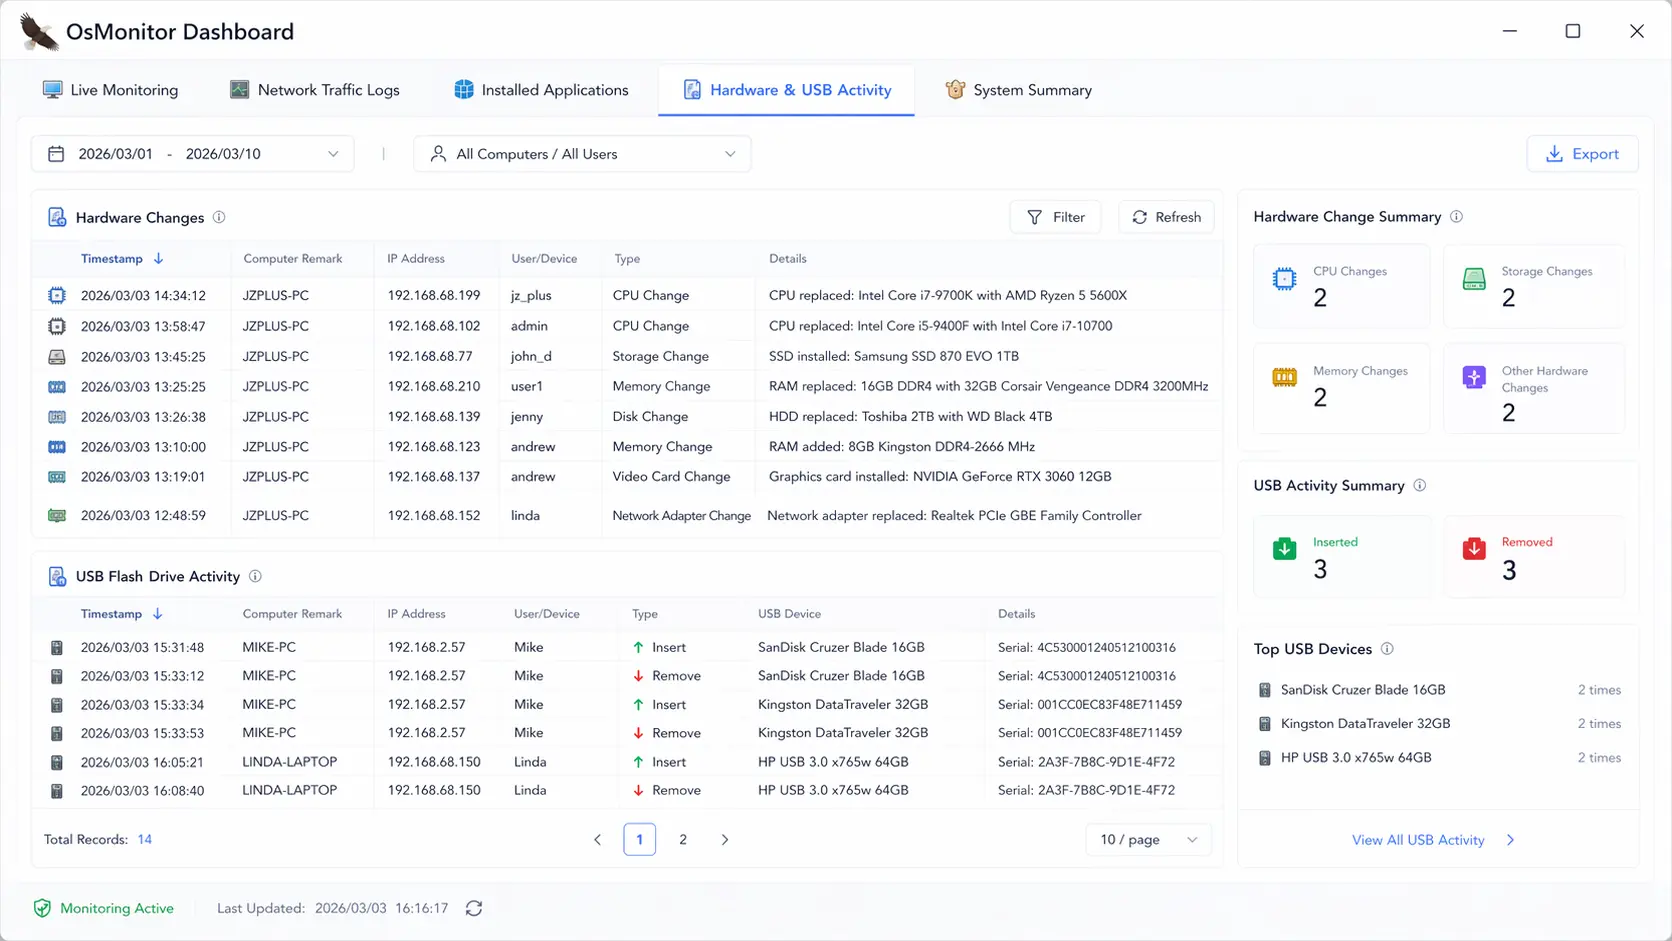Open the All Computers / All Users dropdown
The height and width of the screenshot is (941, 1672).
582,154
